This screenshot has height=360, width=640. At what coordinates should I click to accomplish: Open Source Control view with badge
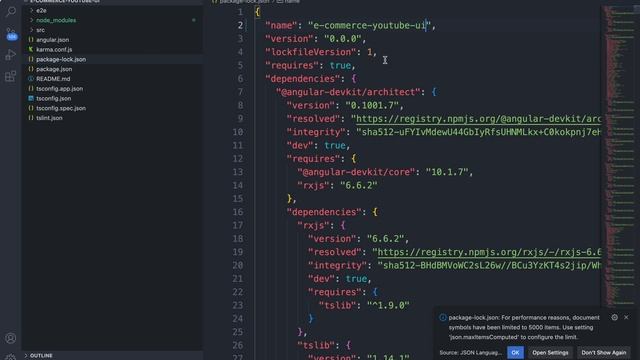[x=11, y=33]
